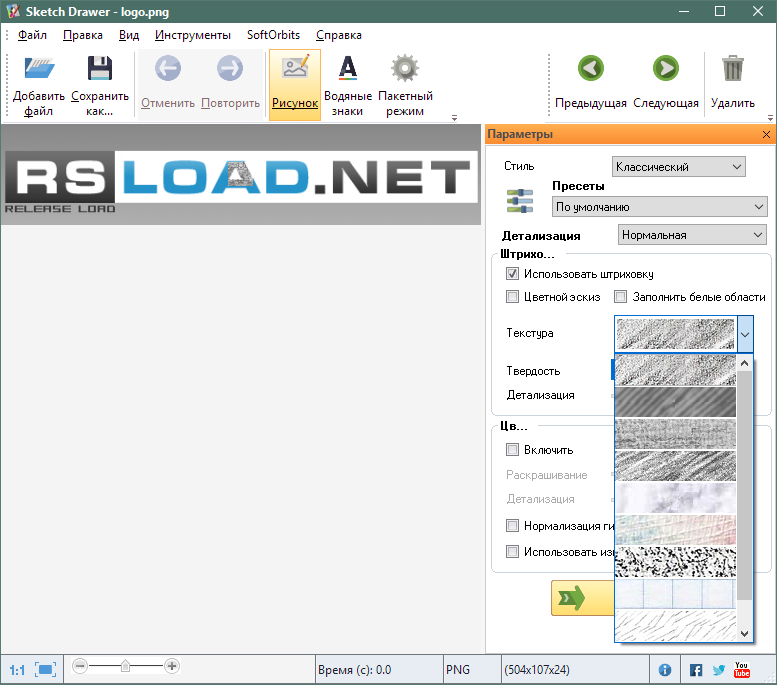Go to Следующая image with green arrow
This screenshot has height=685, width=777.
[x=666, y=68]
